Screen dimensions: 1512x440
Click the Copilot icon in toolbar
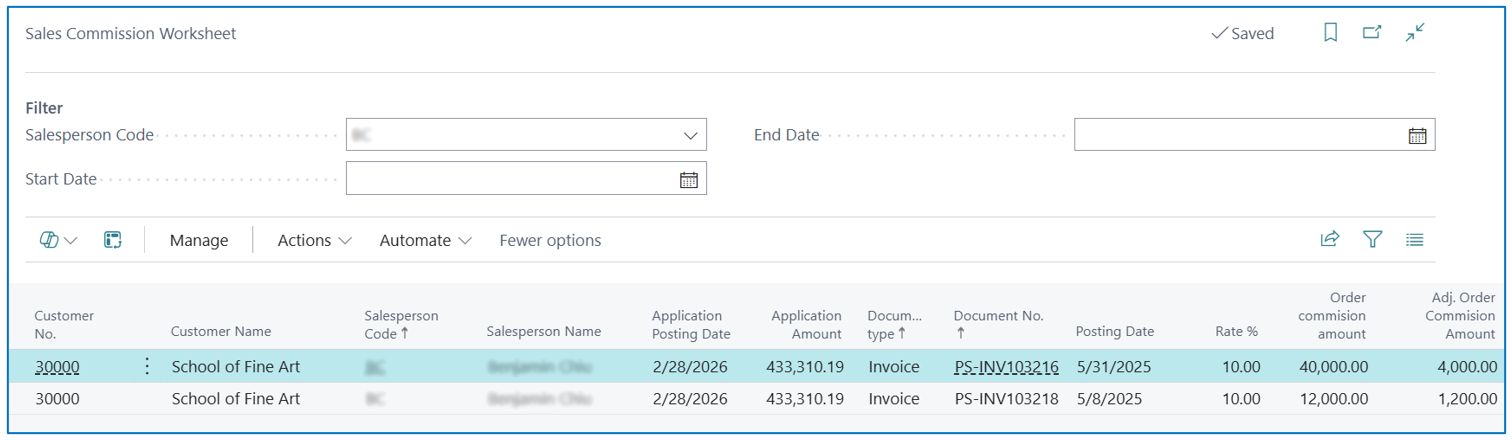tap(48, 240)
